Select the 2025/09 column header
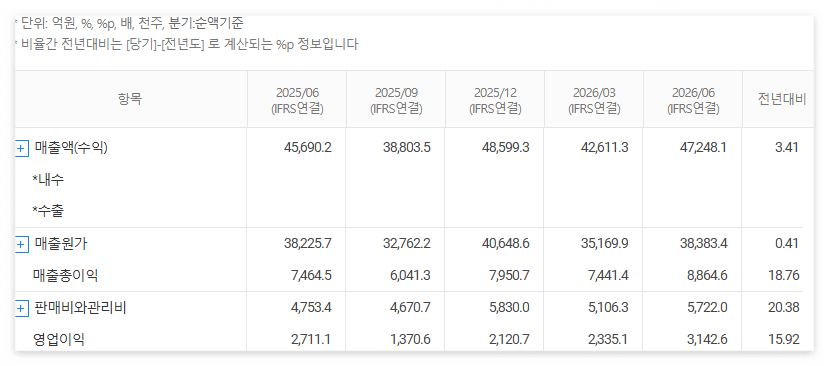Screen dimensions: 829x366 [x=397, y=100]
